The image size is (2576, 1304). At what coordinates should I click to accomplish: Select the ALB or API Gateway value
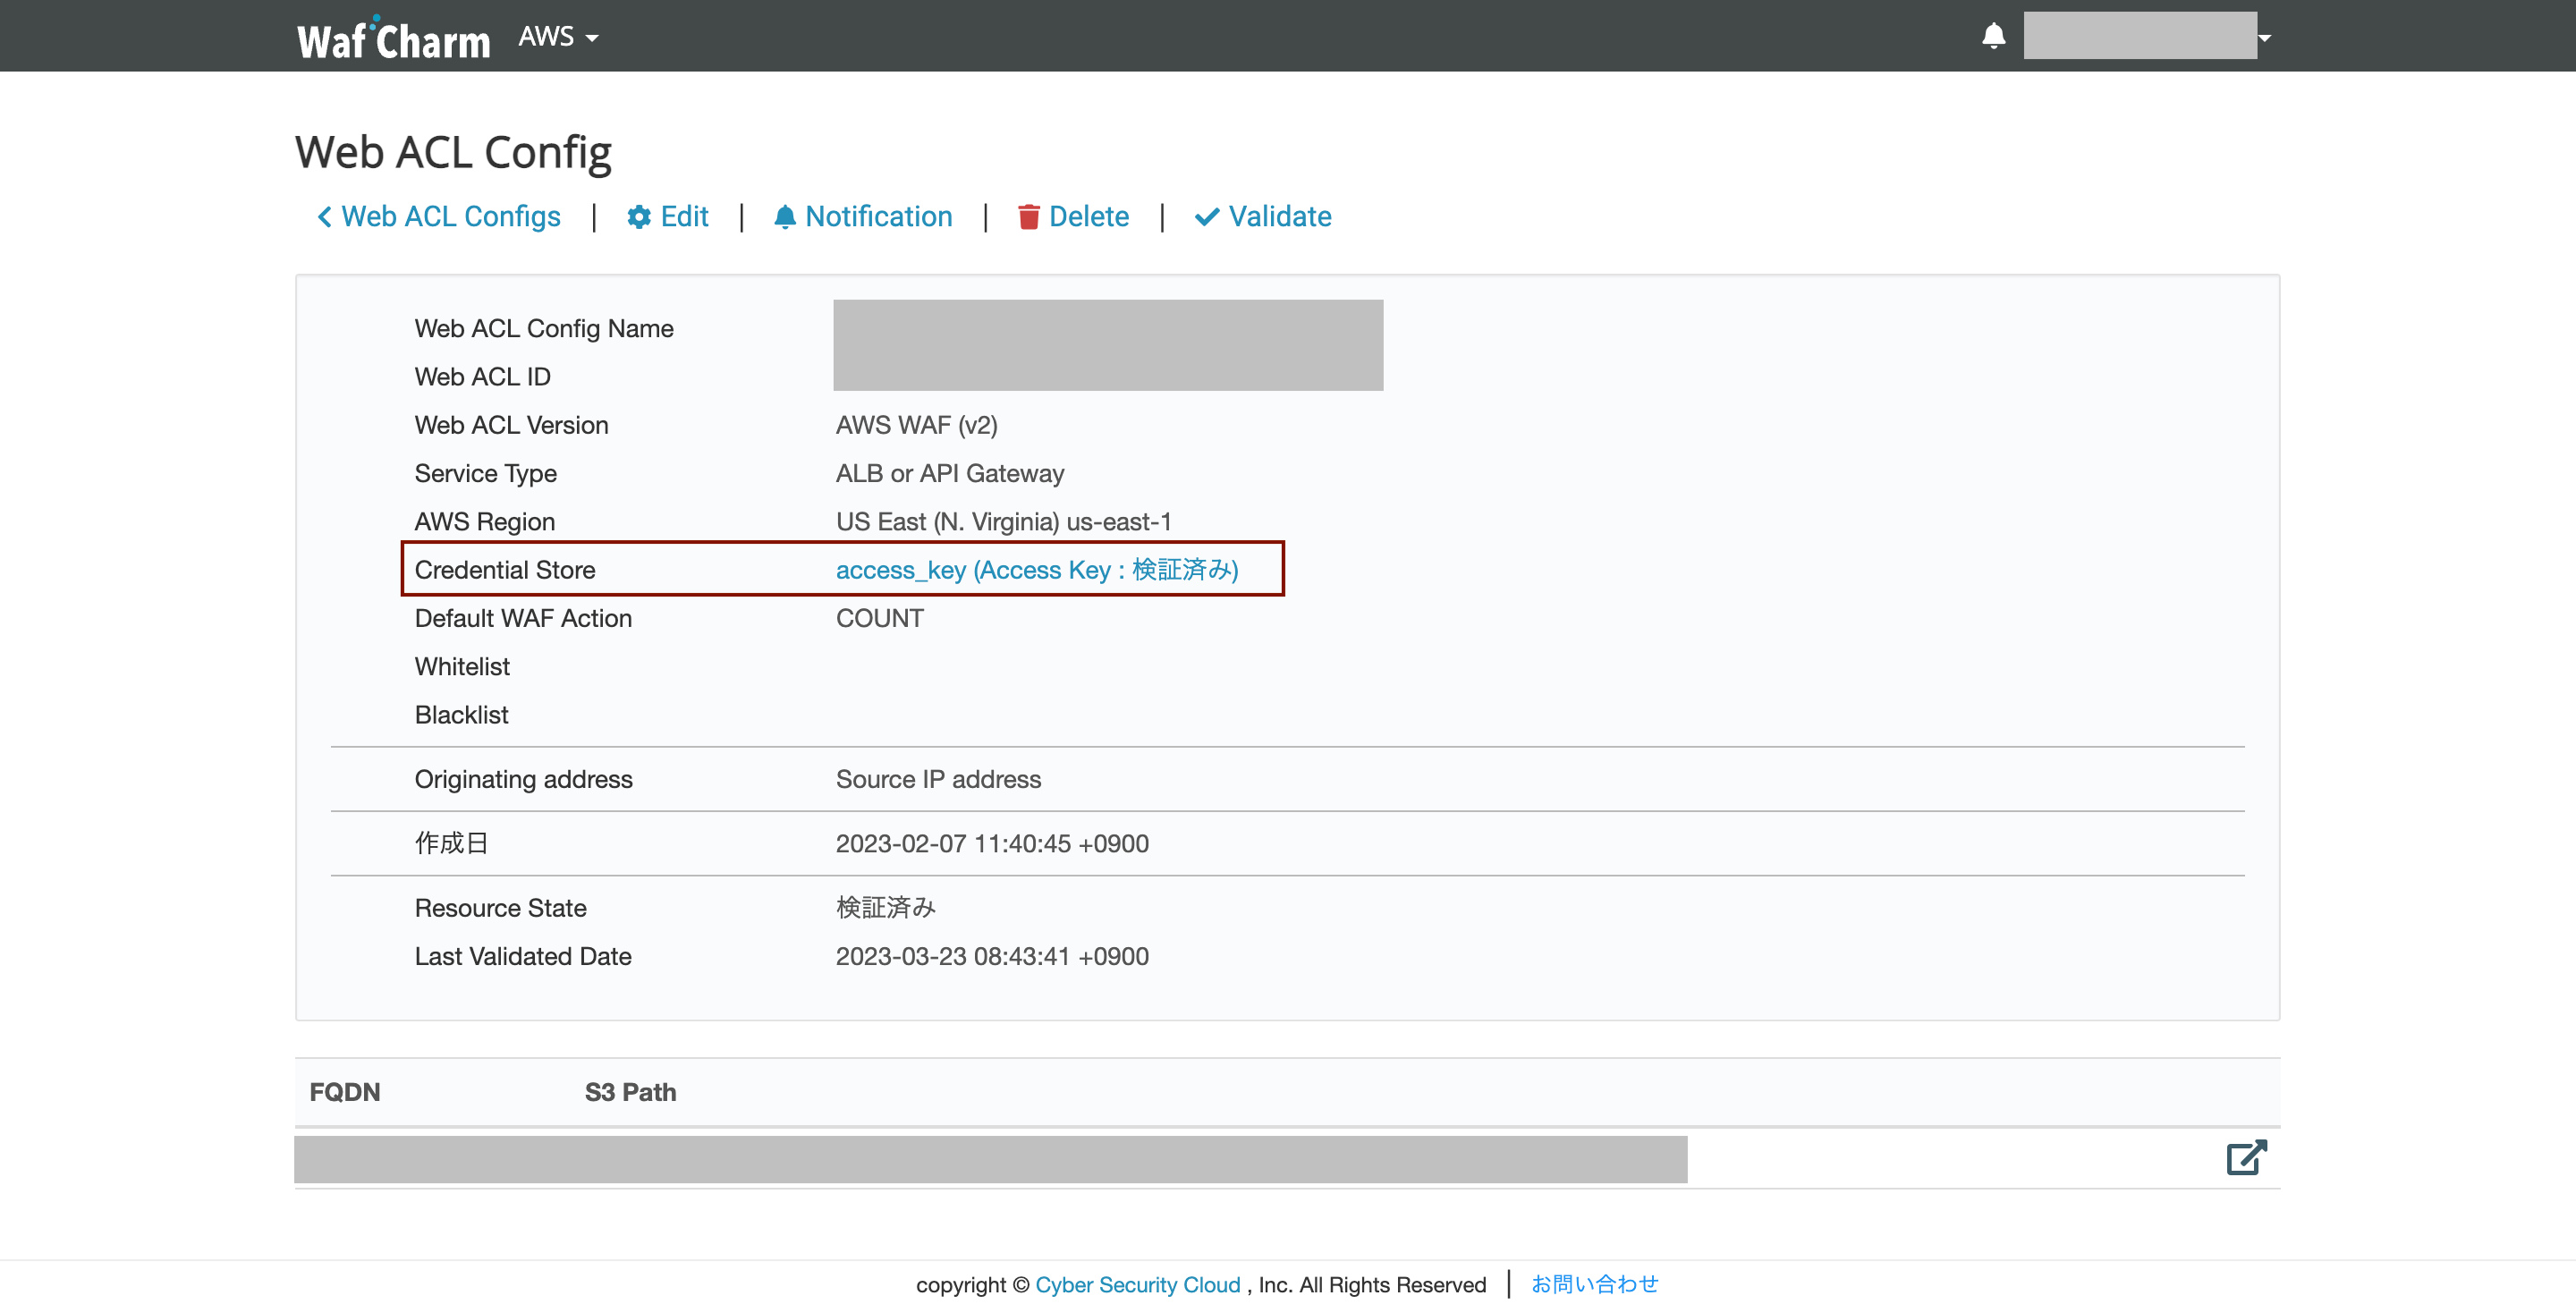click(x=950, y=474)
